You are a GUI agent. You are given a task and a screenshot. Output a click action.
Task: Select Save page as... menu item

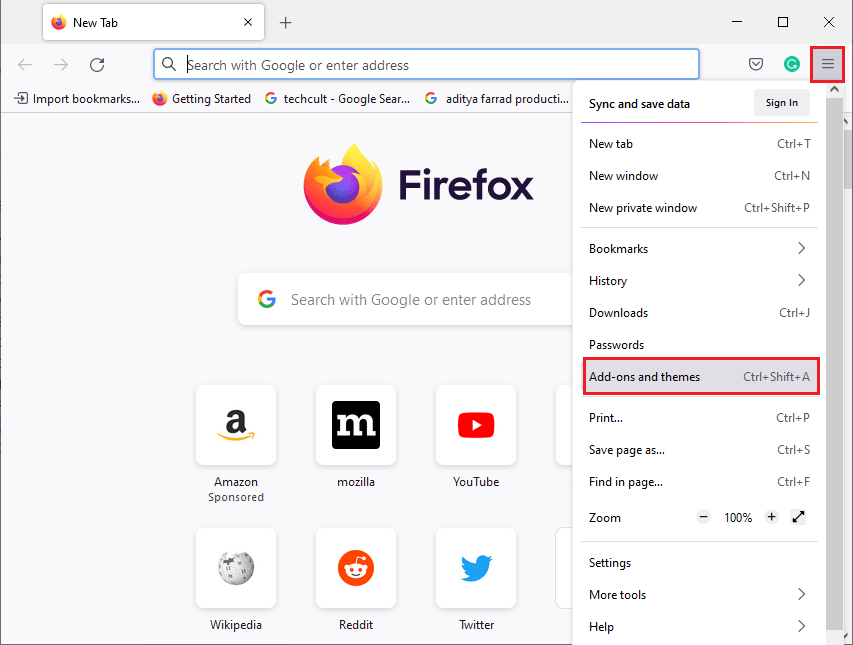[x=700, y=450]
